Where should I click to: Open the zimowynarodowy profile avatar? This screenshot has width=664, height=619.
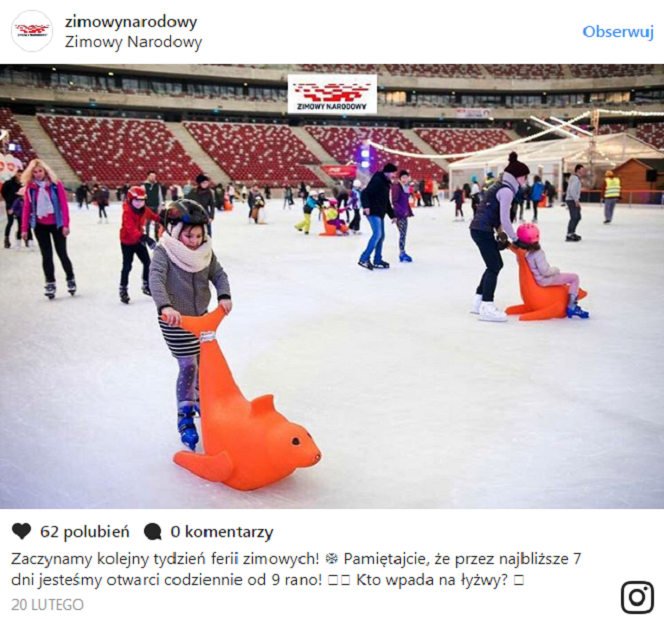tap(32, 31)
